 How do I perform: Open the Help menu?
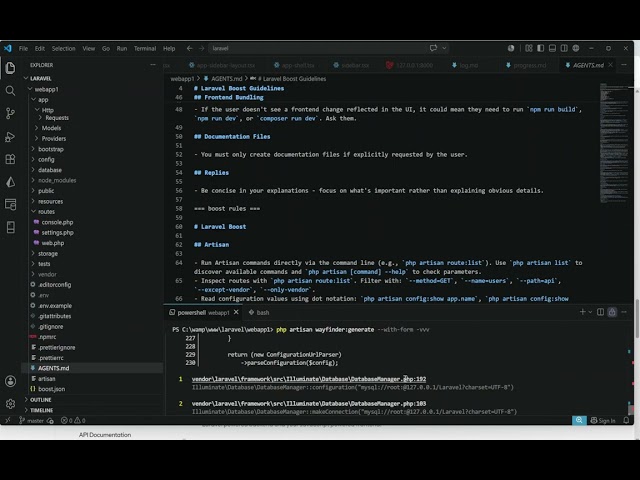click(x=169, y=48)
